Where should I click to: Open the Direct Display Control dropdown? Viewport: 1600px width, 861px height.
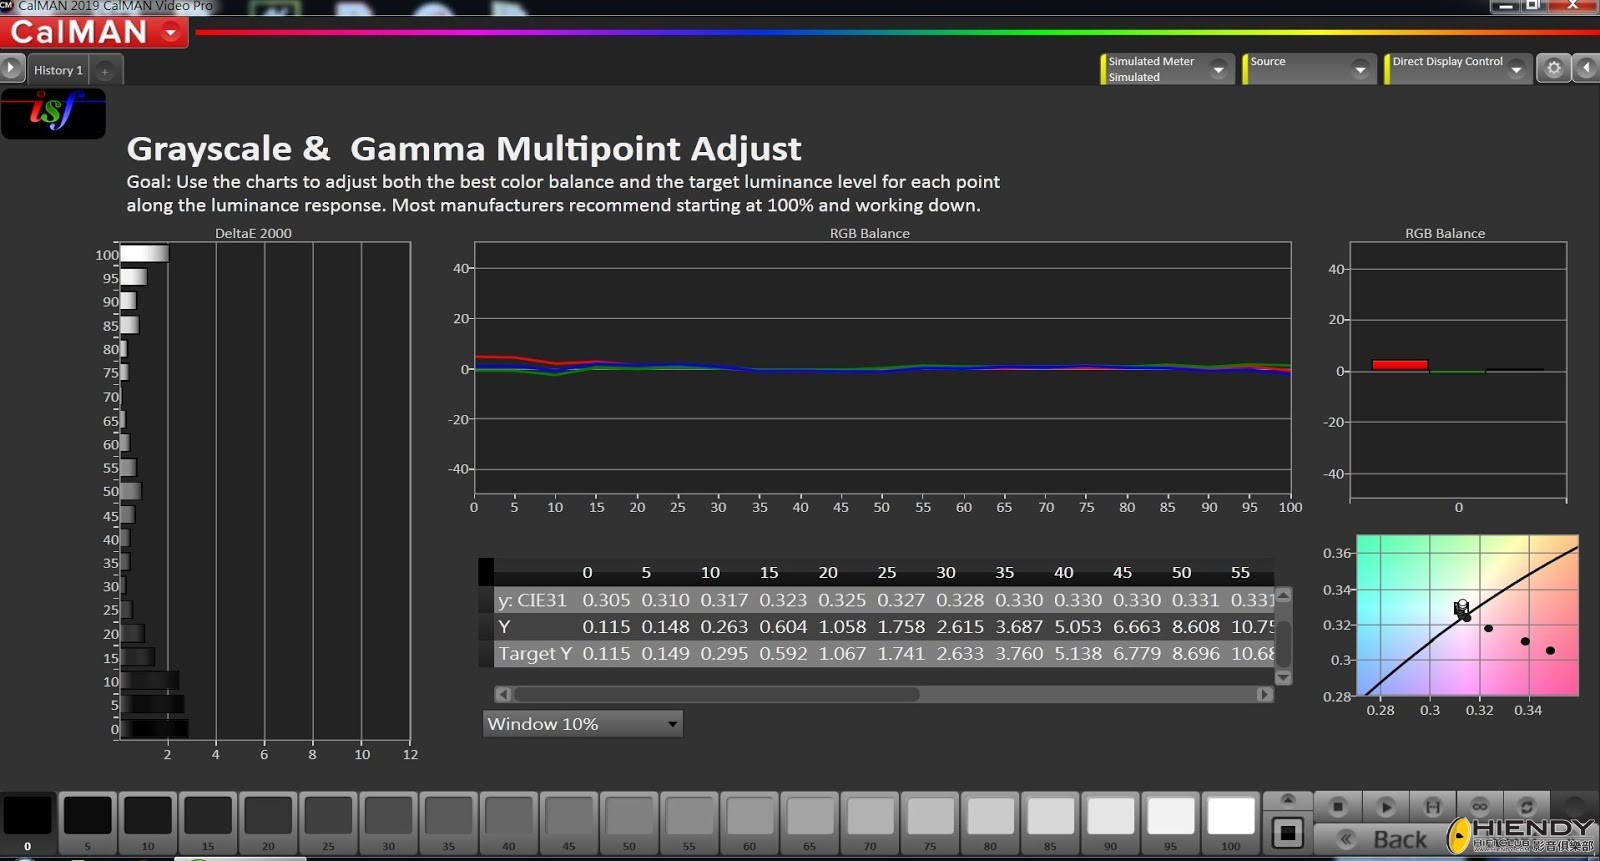(x=1516, y=69)
